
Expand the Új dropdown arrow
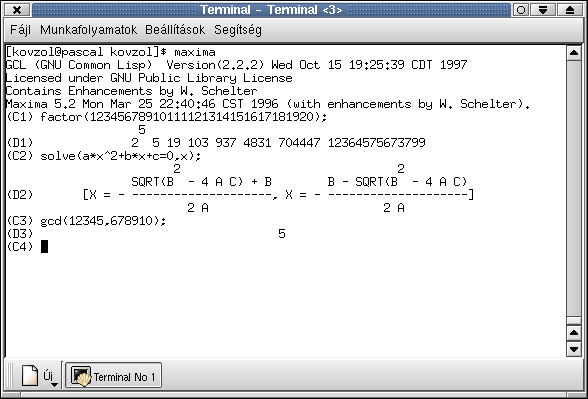tap(54, 384)
